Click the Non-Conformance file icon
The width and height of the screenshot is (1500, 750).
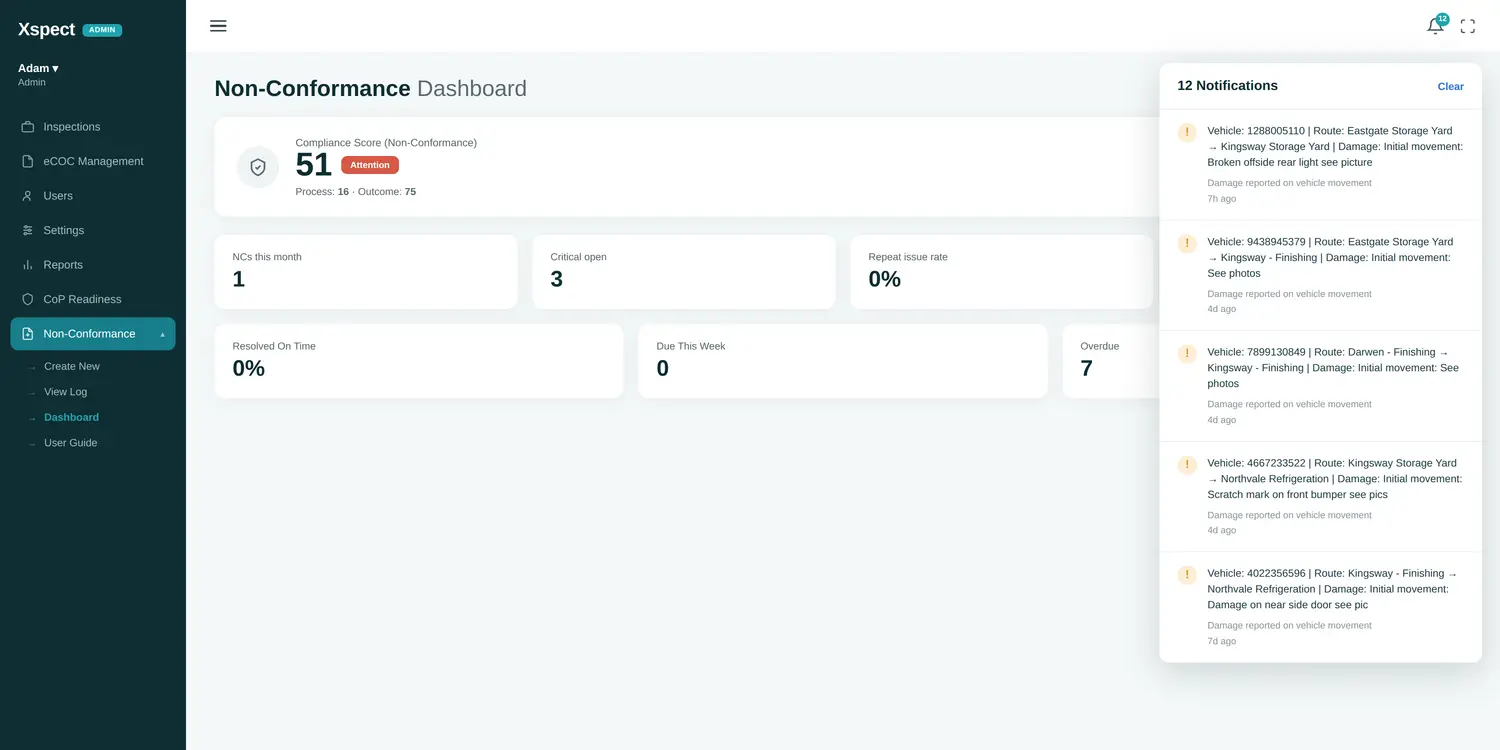click(x=28, y=334)
